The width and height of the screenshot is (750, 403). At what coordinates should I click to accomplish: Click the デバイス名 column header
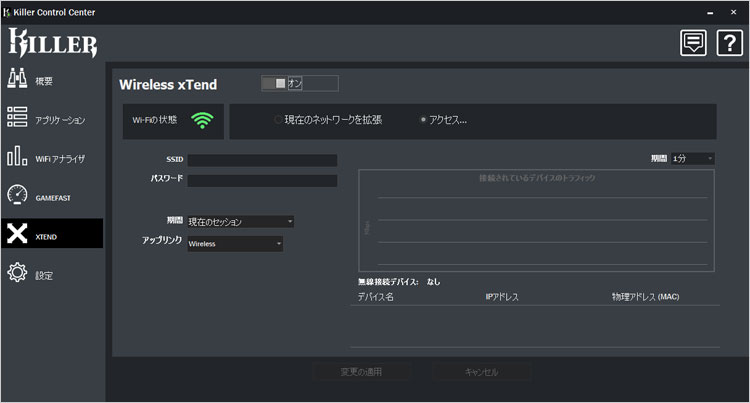coord(376,297)
